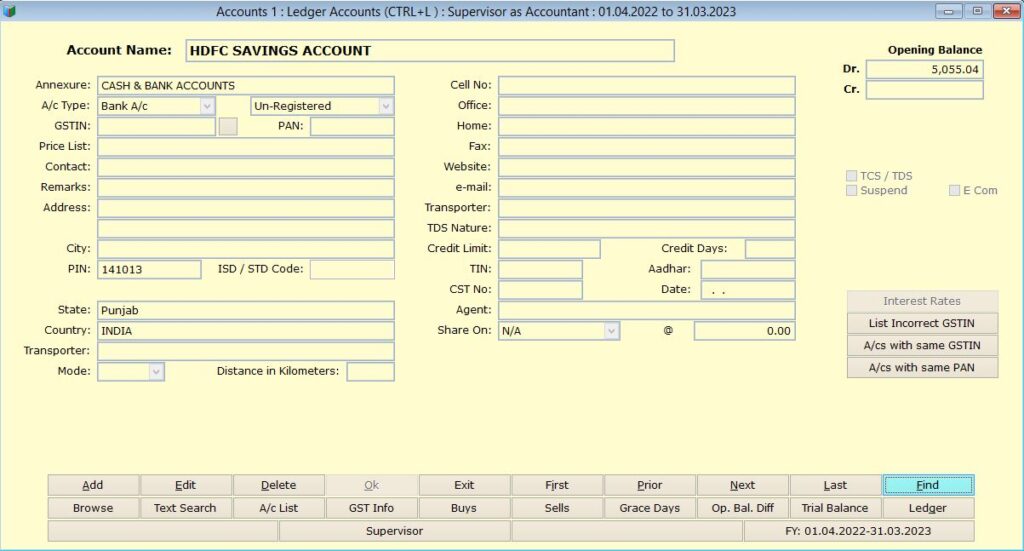Click the e-mail field
1024x551 pixels.
(x=647, y=187)
